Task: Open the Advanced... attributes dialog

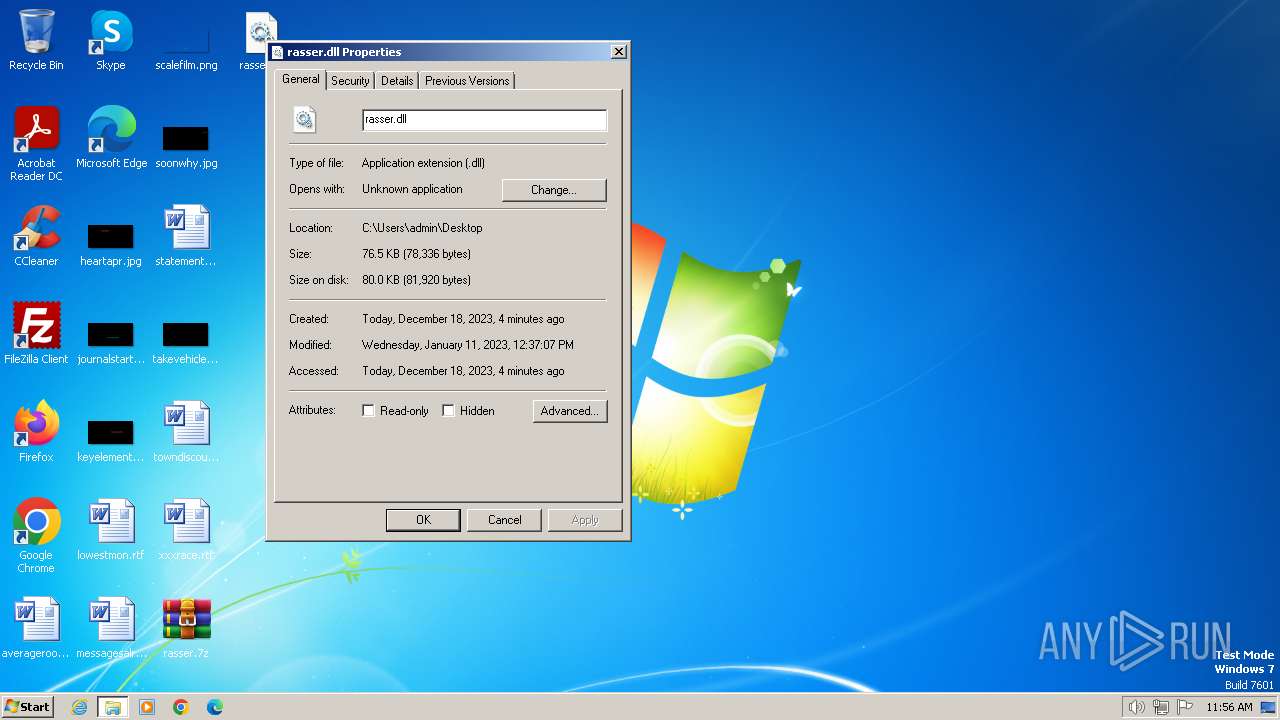Action: pyautogui.click(x=570, y=411)
